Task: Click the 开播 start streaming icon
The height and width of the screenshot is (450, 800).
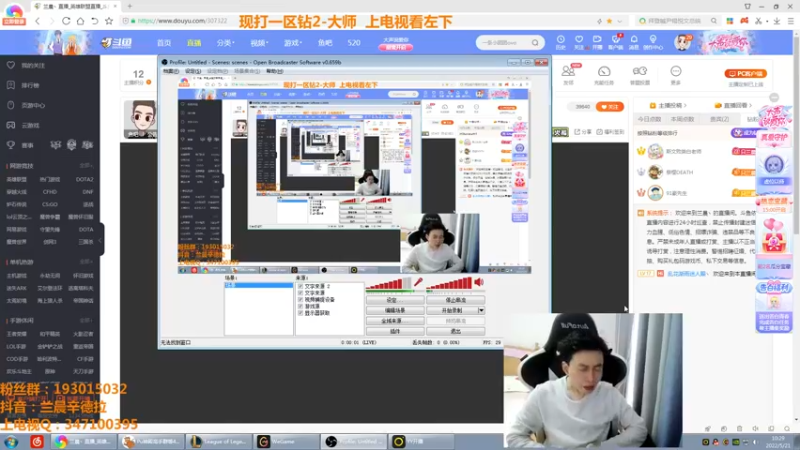Action: click(597, 42)
